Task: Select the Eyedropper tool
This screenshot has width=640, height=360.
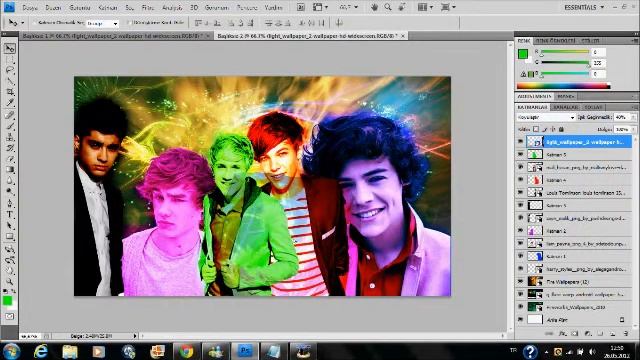Action: [10, 103]
